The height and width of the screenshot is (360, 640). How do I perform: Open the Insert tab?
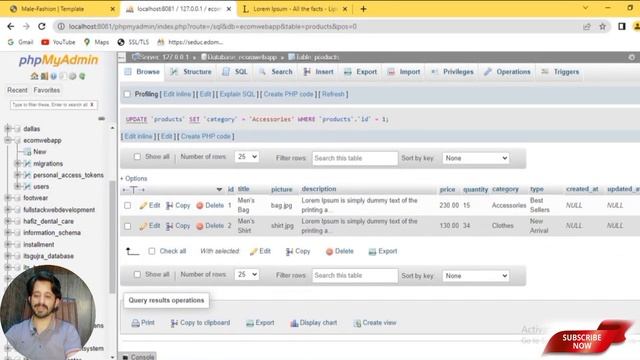point(318,72)
